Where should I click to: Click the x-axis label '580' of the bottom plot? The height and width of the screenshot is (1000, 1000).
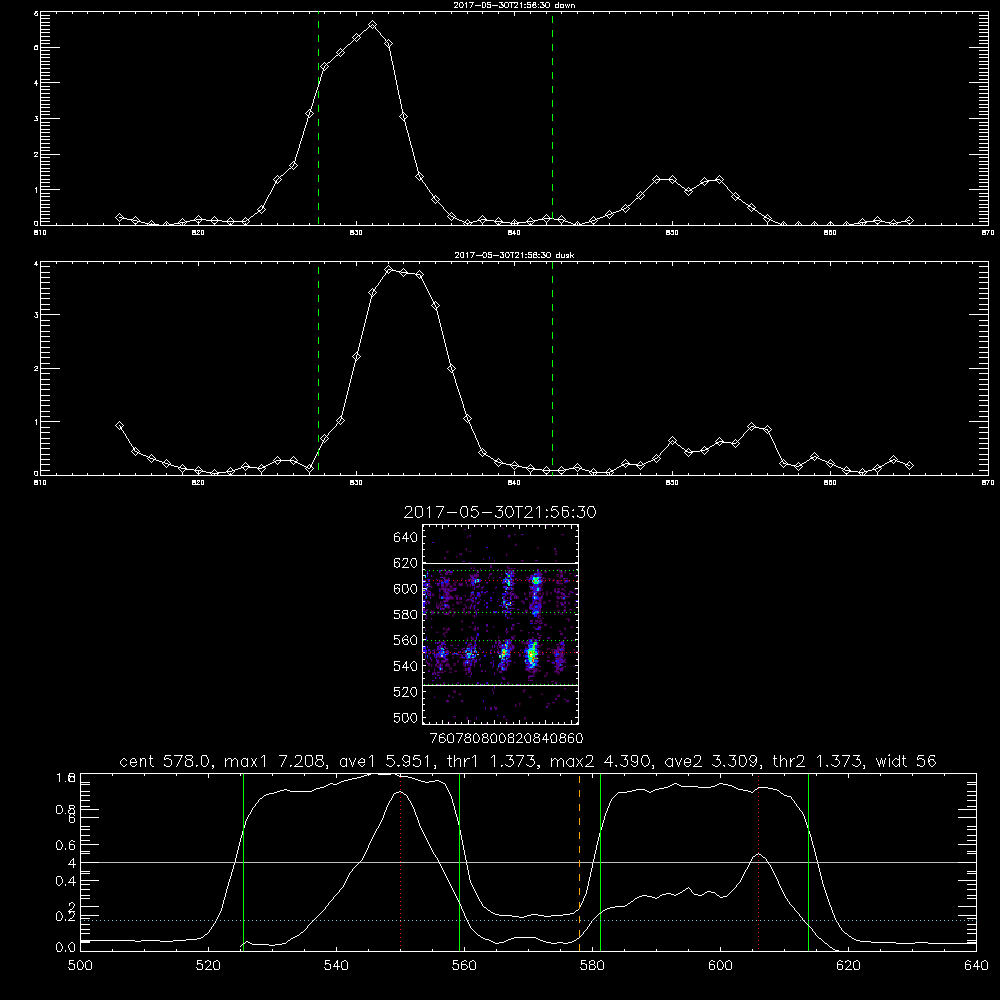coord(592,966)
